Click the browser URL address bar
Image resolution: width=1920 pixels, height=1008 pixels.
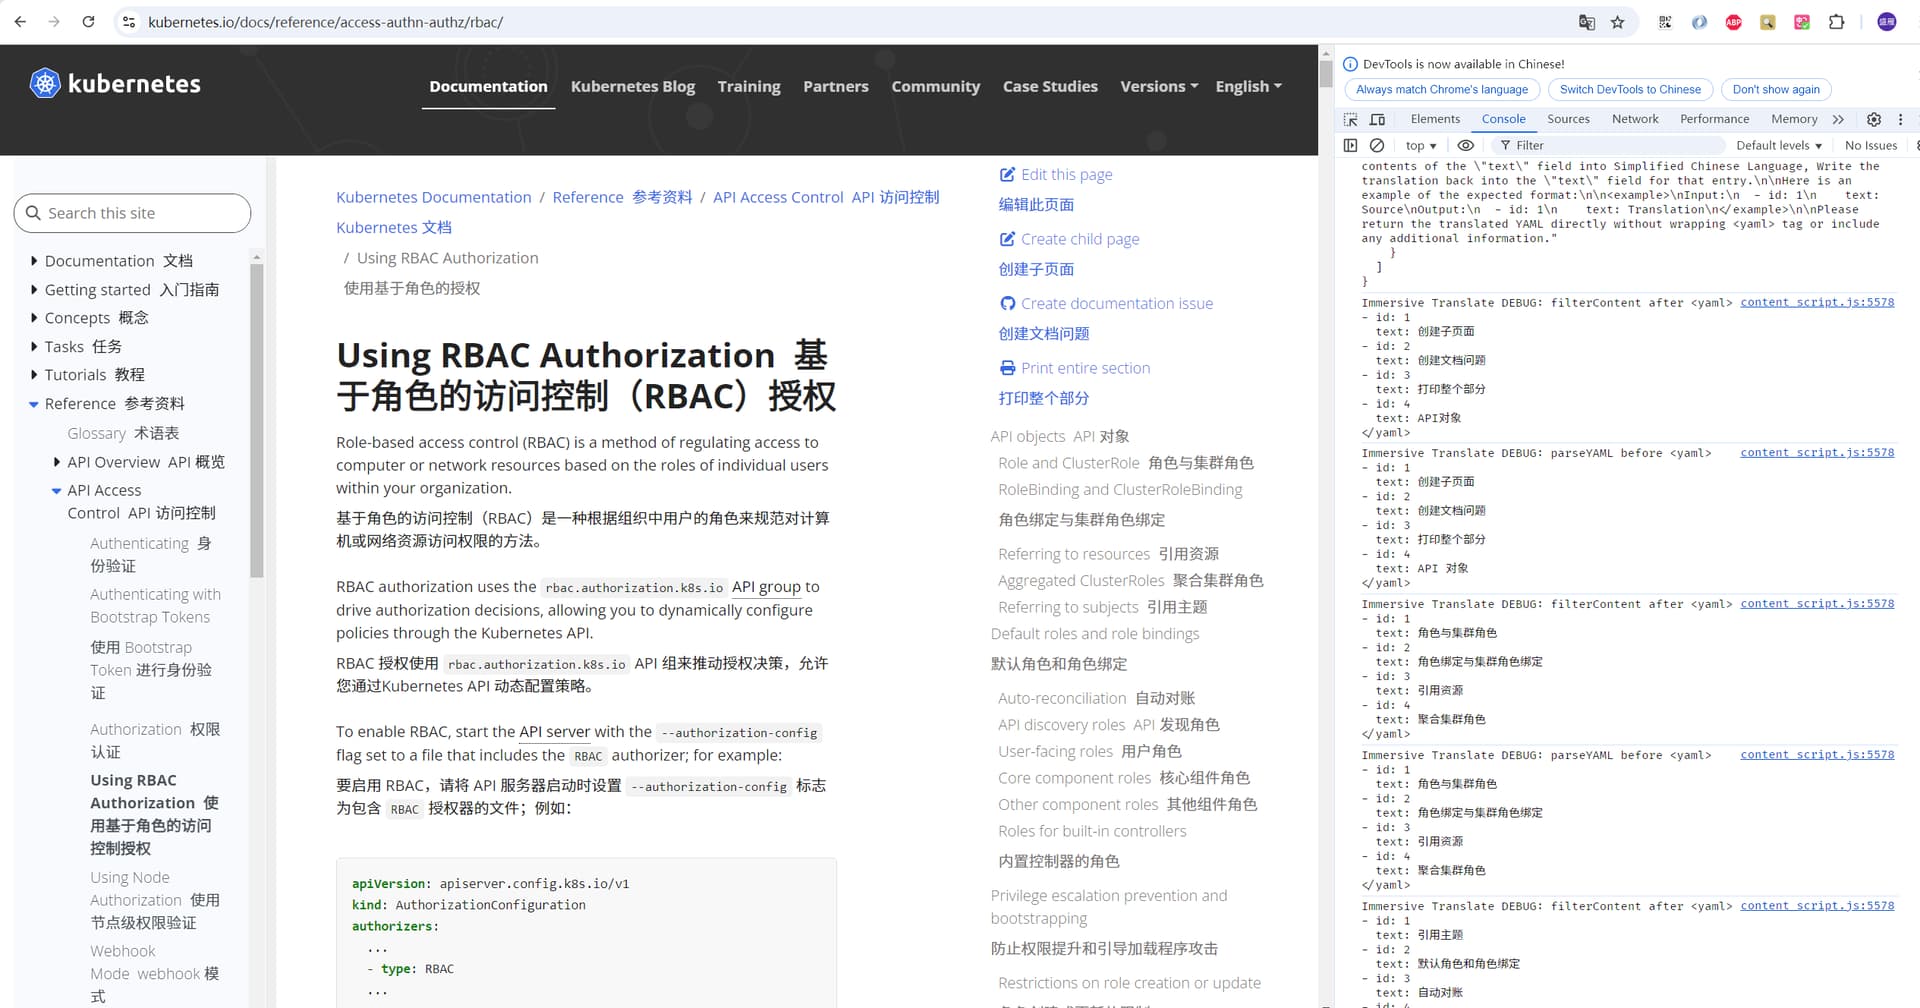(x=850, y=22)
